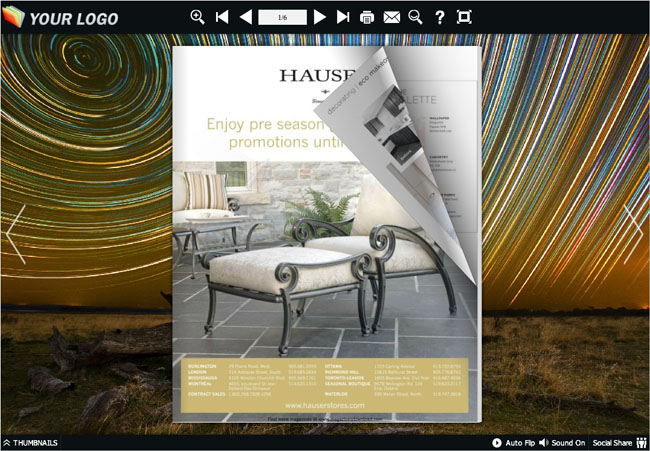This screenshot has width=650, height=451.
Task: Jump to the first page
Action: click(222, 17)
